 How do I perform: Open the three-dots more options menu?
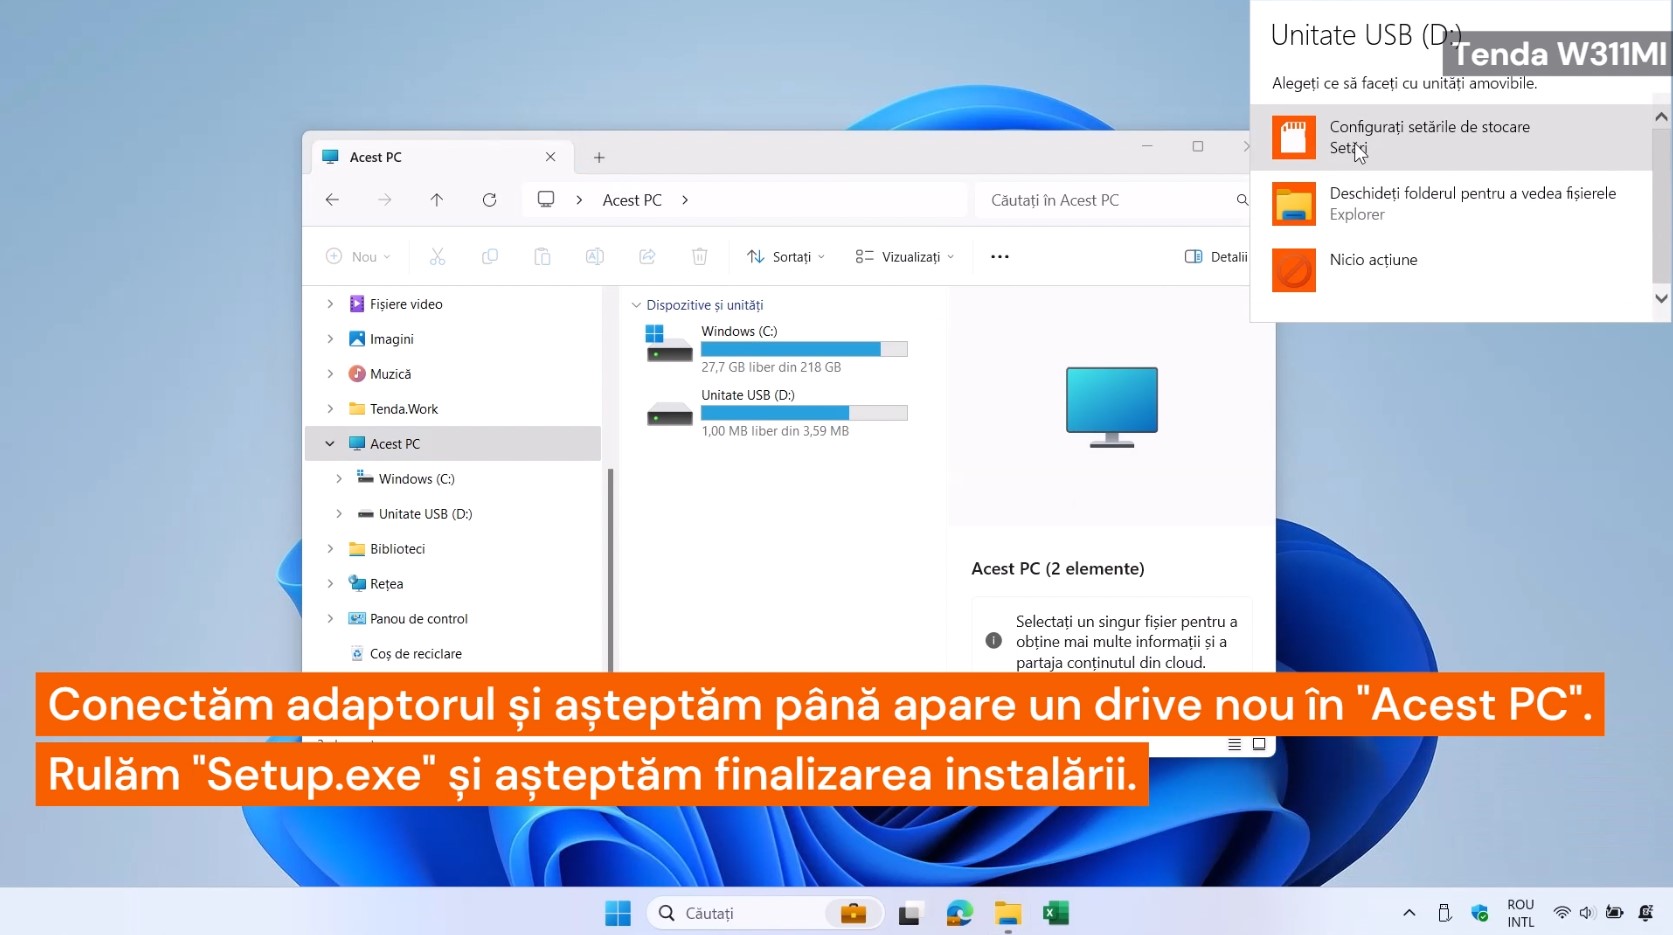coord(1000,257)
